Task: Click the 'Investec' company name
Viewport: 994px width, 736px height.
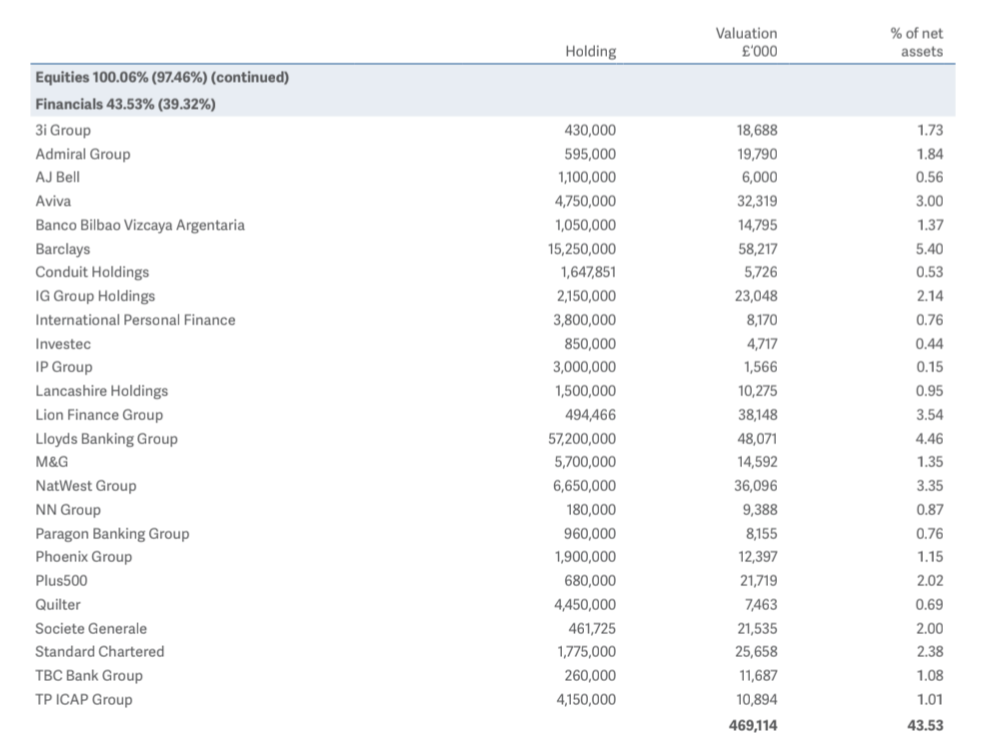Action: pyautogui.click(x=63, y=344)
